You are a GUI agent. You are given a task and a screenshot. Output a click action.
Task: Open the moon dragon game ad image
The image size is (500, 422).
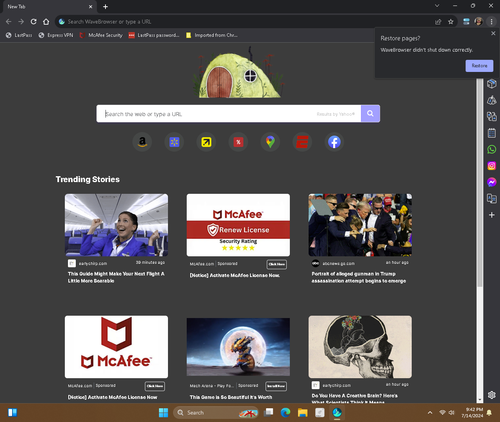(x=238, y=347)
